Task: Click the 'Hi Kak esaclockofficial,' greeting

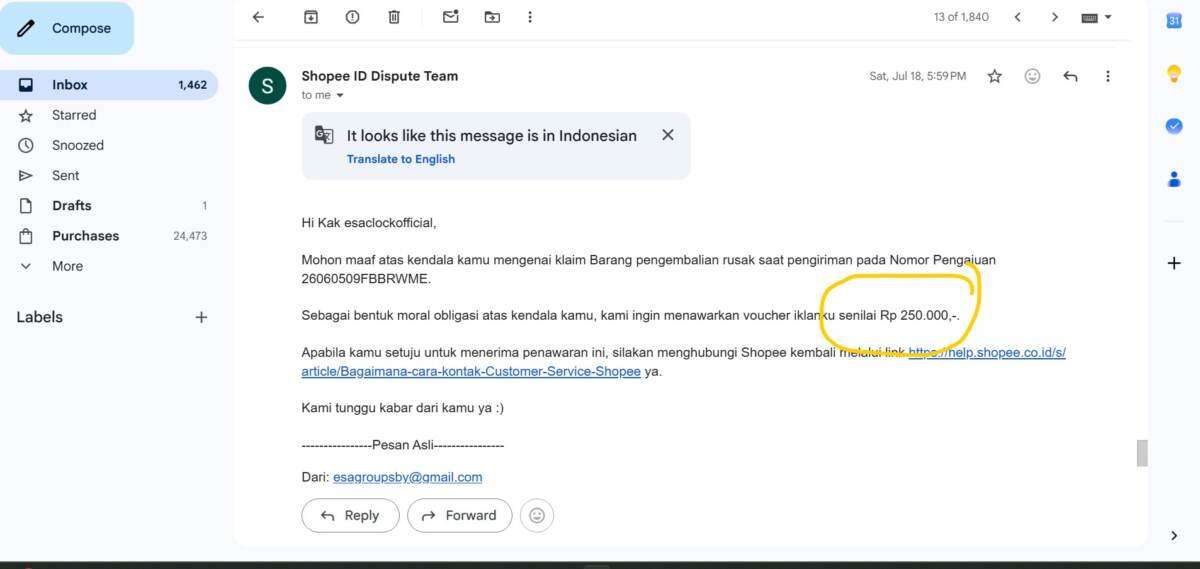Action: tap(369, 223)
